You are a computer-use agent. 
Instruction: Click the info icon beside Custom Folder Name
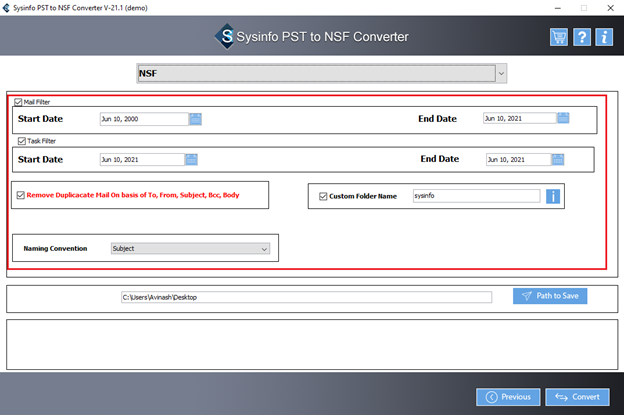pos(553,196)
